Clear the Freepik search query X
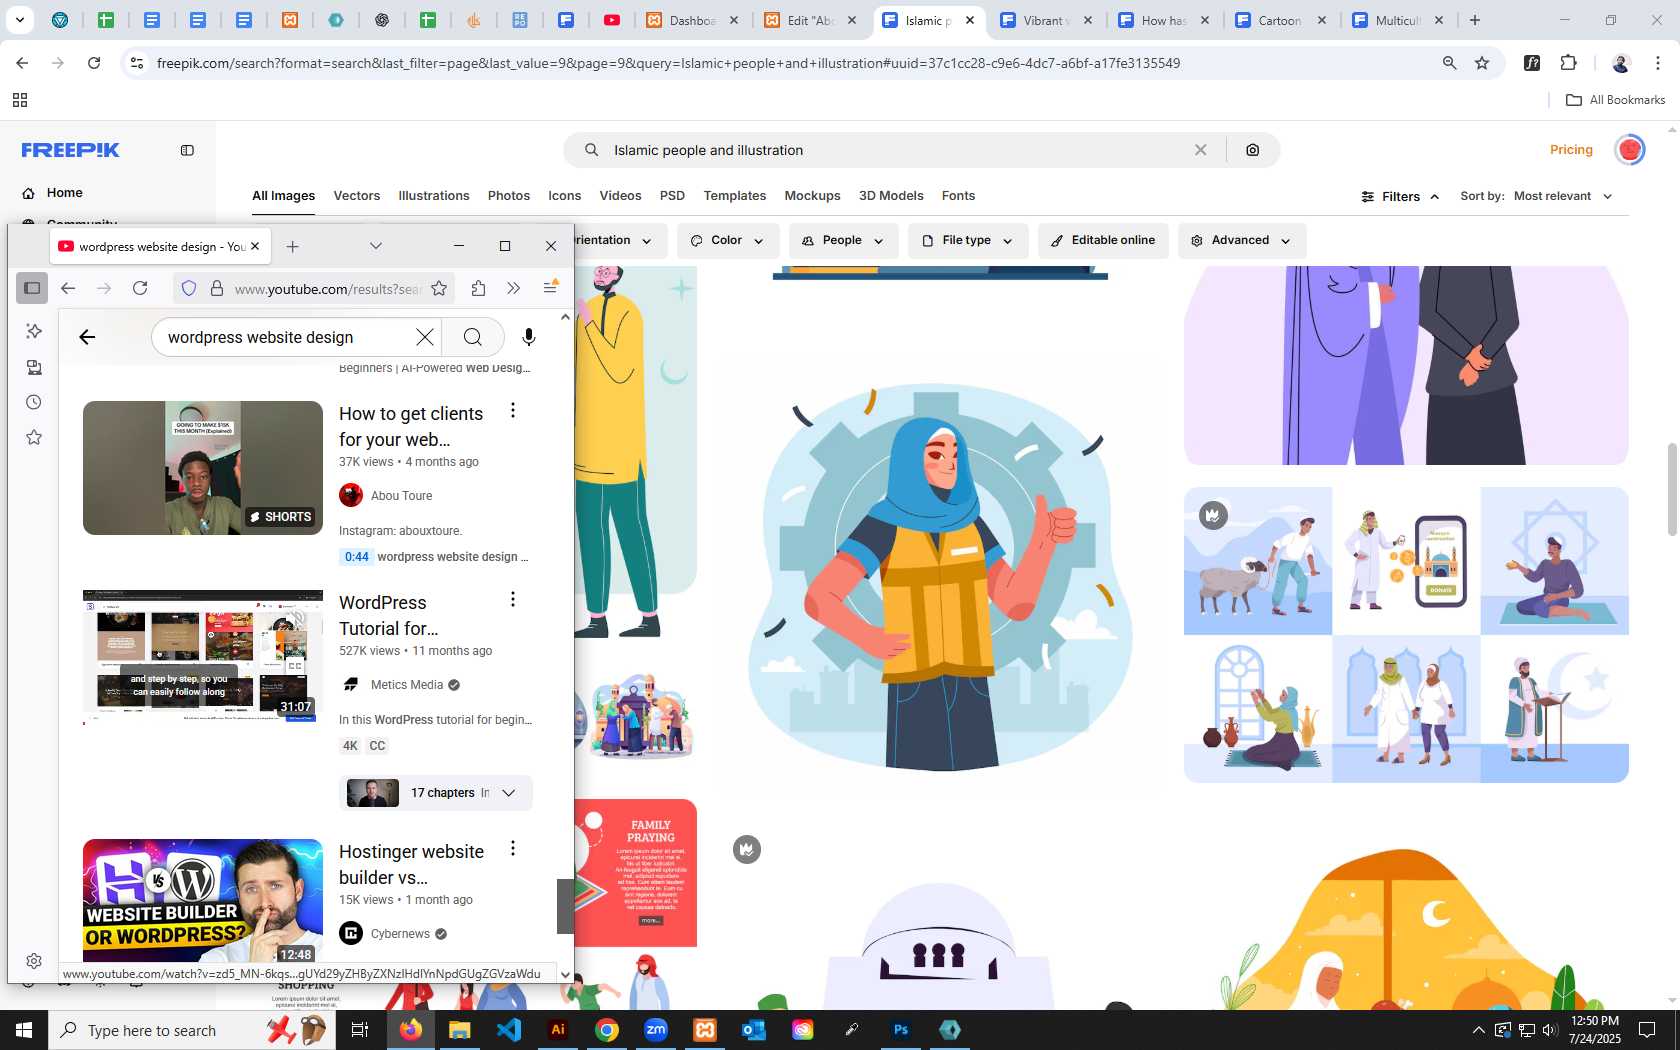The image size is (1680, 1050). [x=1200, y=150]
